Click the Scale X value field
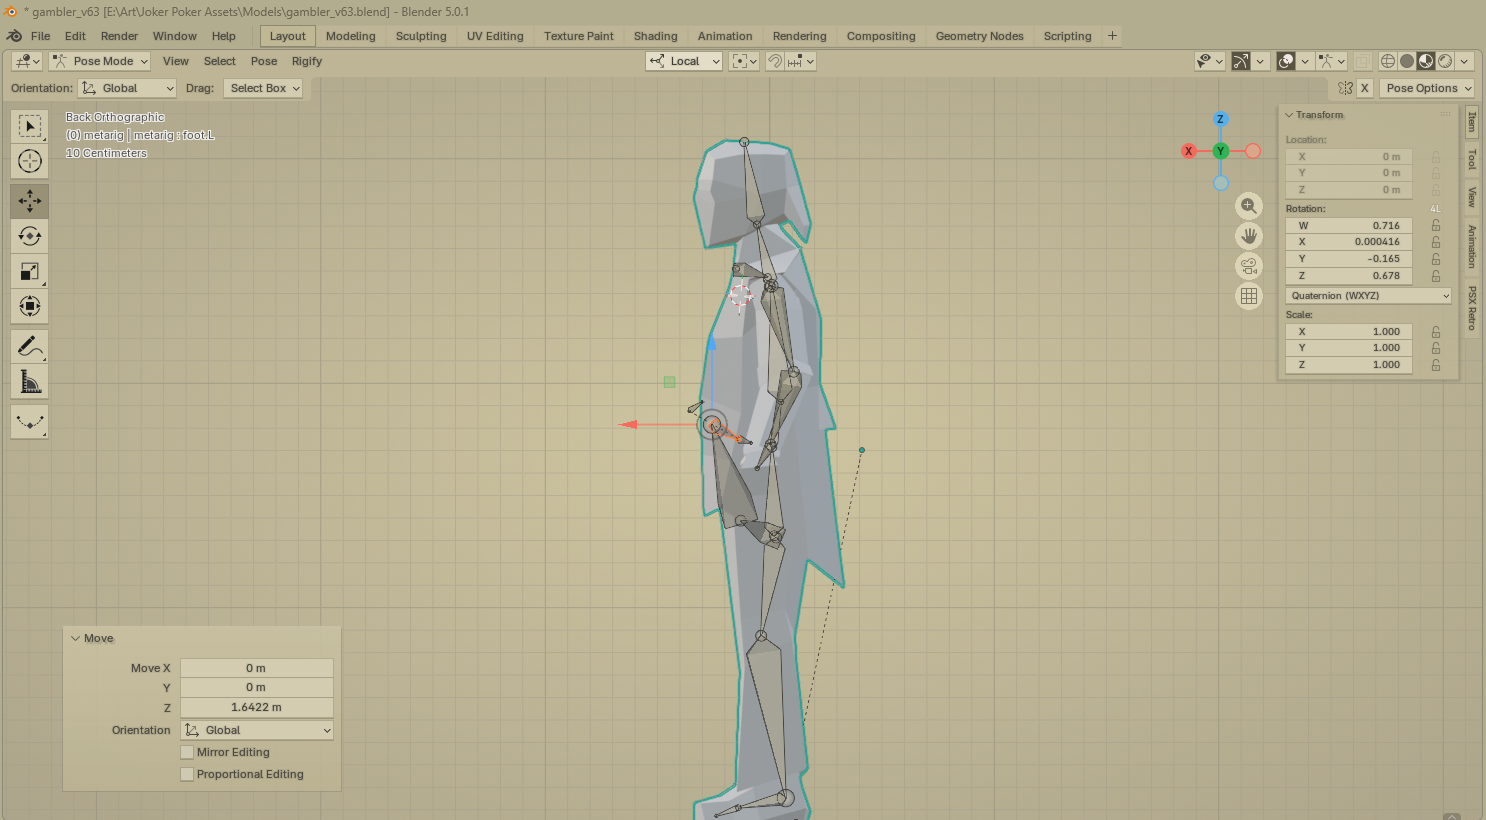 [1349, 332]
